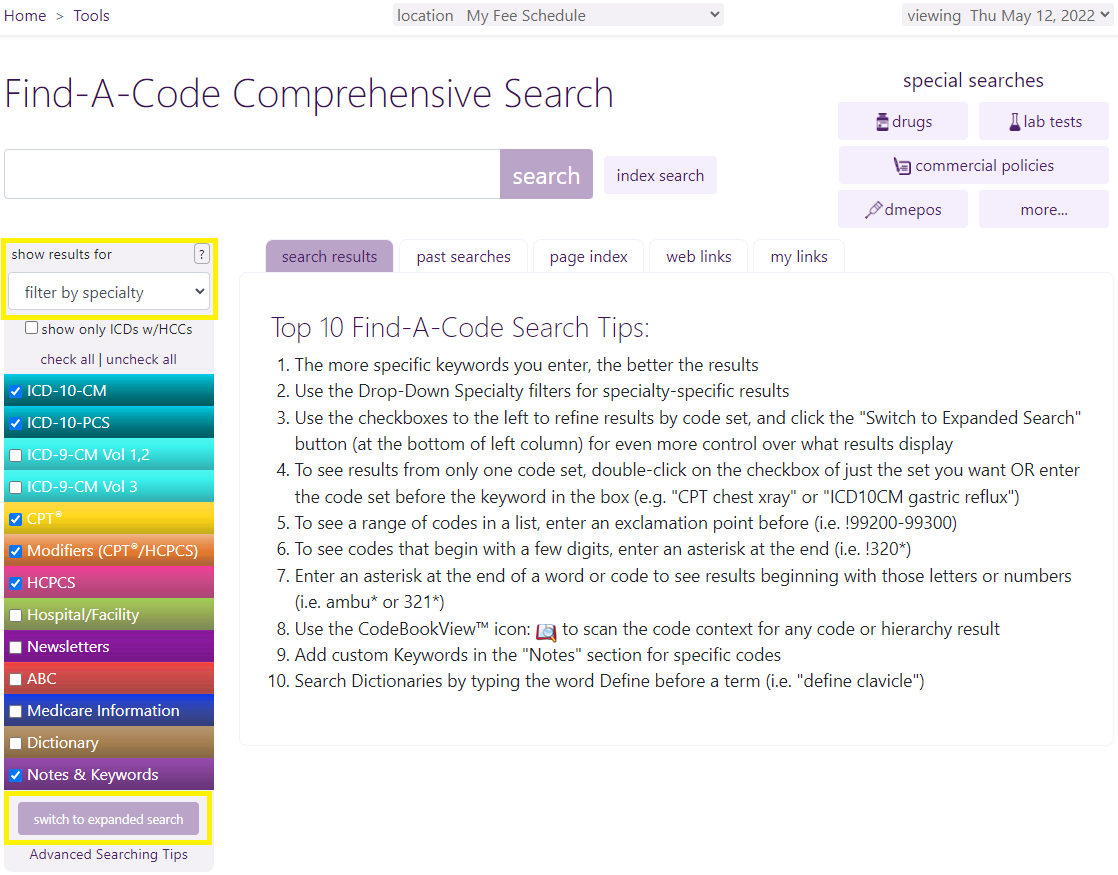Click the dmepos special search label
Image resolution: width=1118 pixels, height=875 pixels.
pyautogui.click(x=913, y=210)
